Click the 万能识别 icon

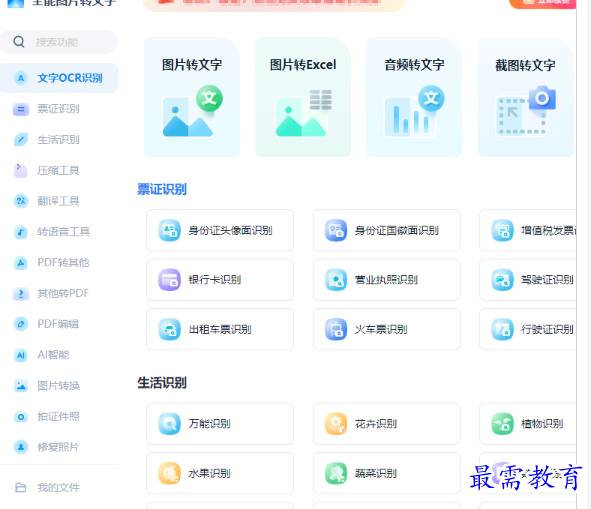point(169,424)
